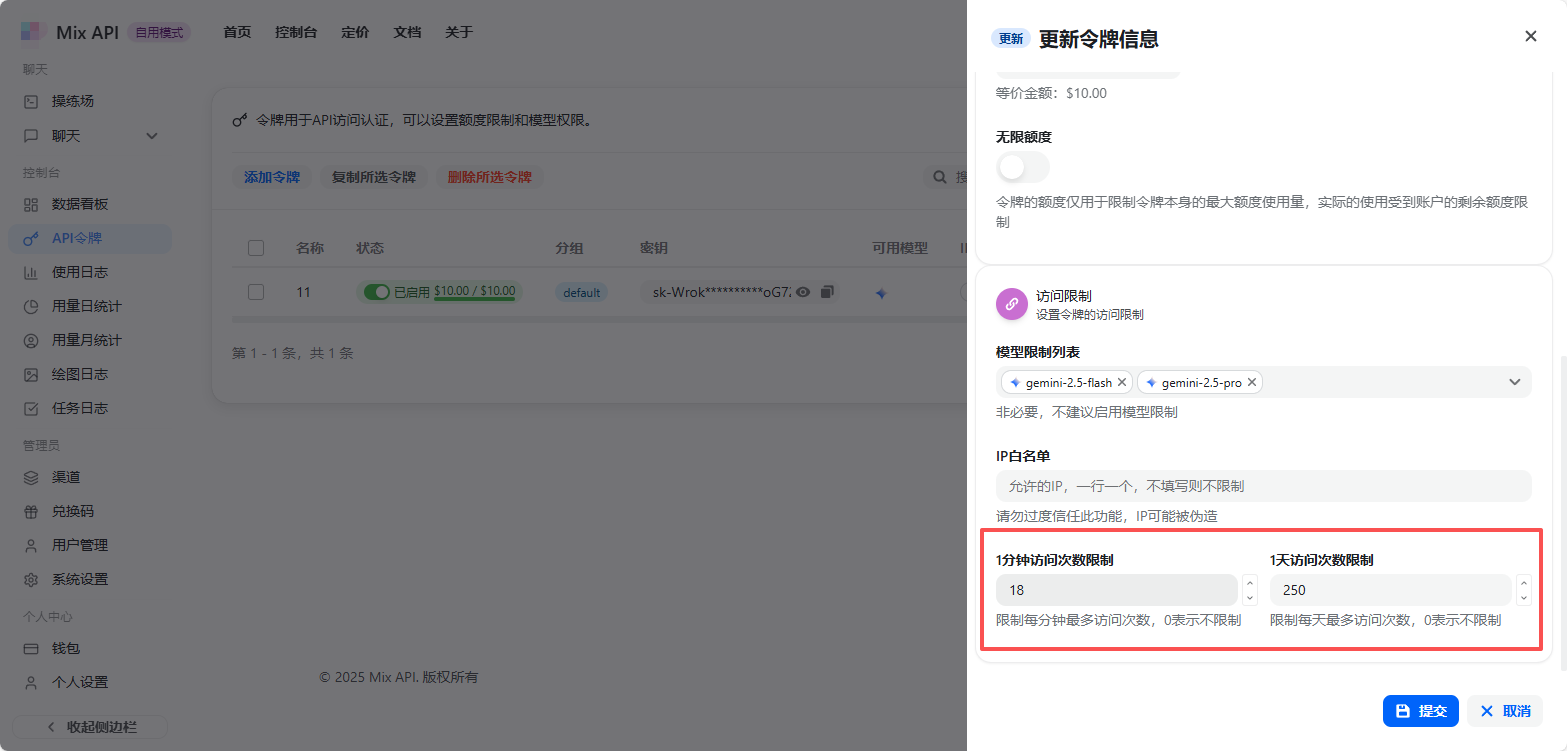The width and height of the screenshot is (1567, 751).
Task: Click the eye icon to reveal key
Action: [802, 292]
